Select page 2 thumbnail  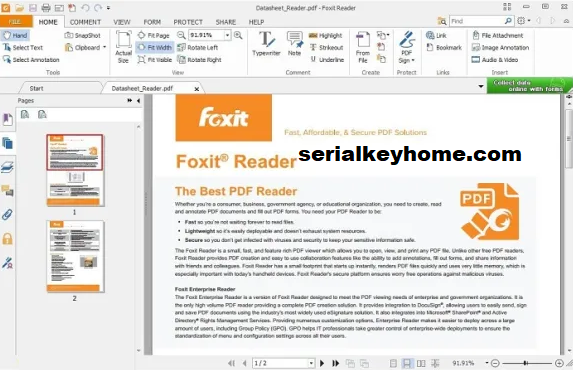coord(75,256)
